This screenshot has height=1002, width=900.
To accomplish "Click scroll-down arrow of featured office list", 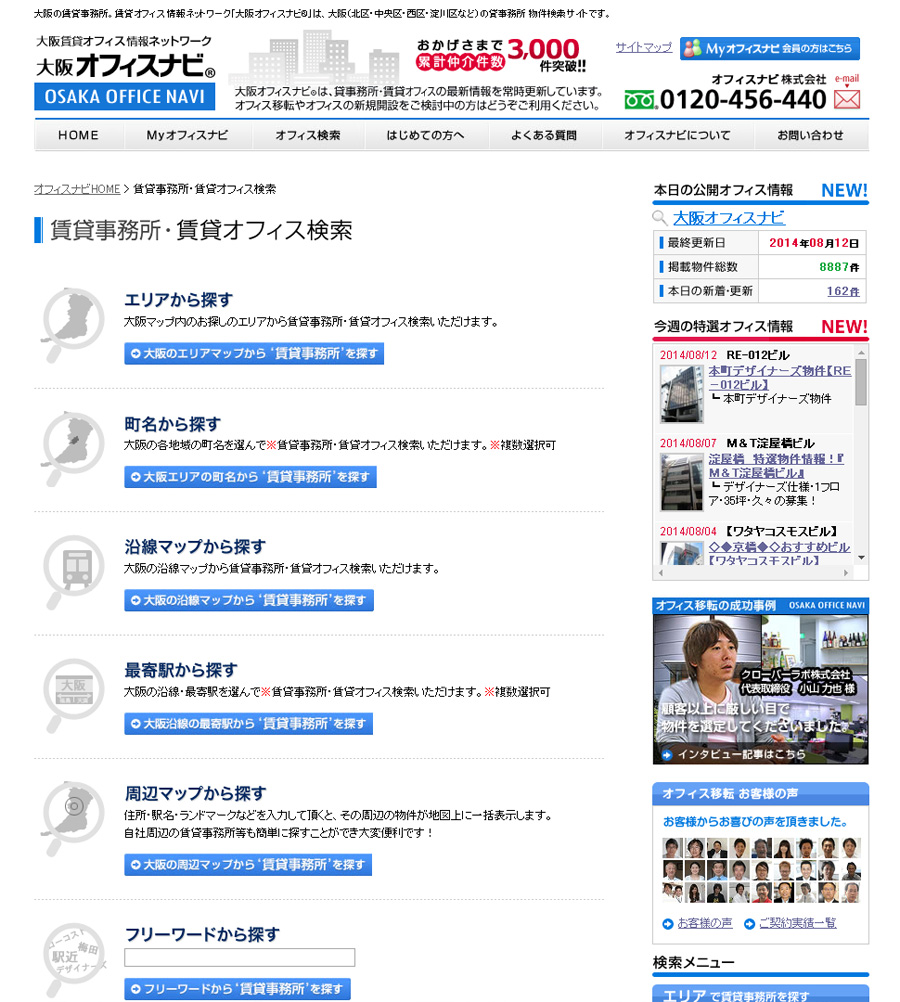I will coord(861,558).
